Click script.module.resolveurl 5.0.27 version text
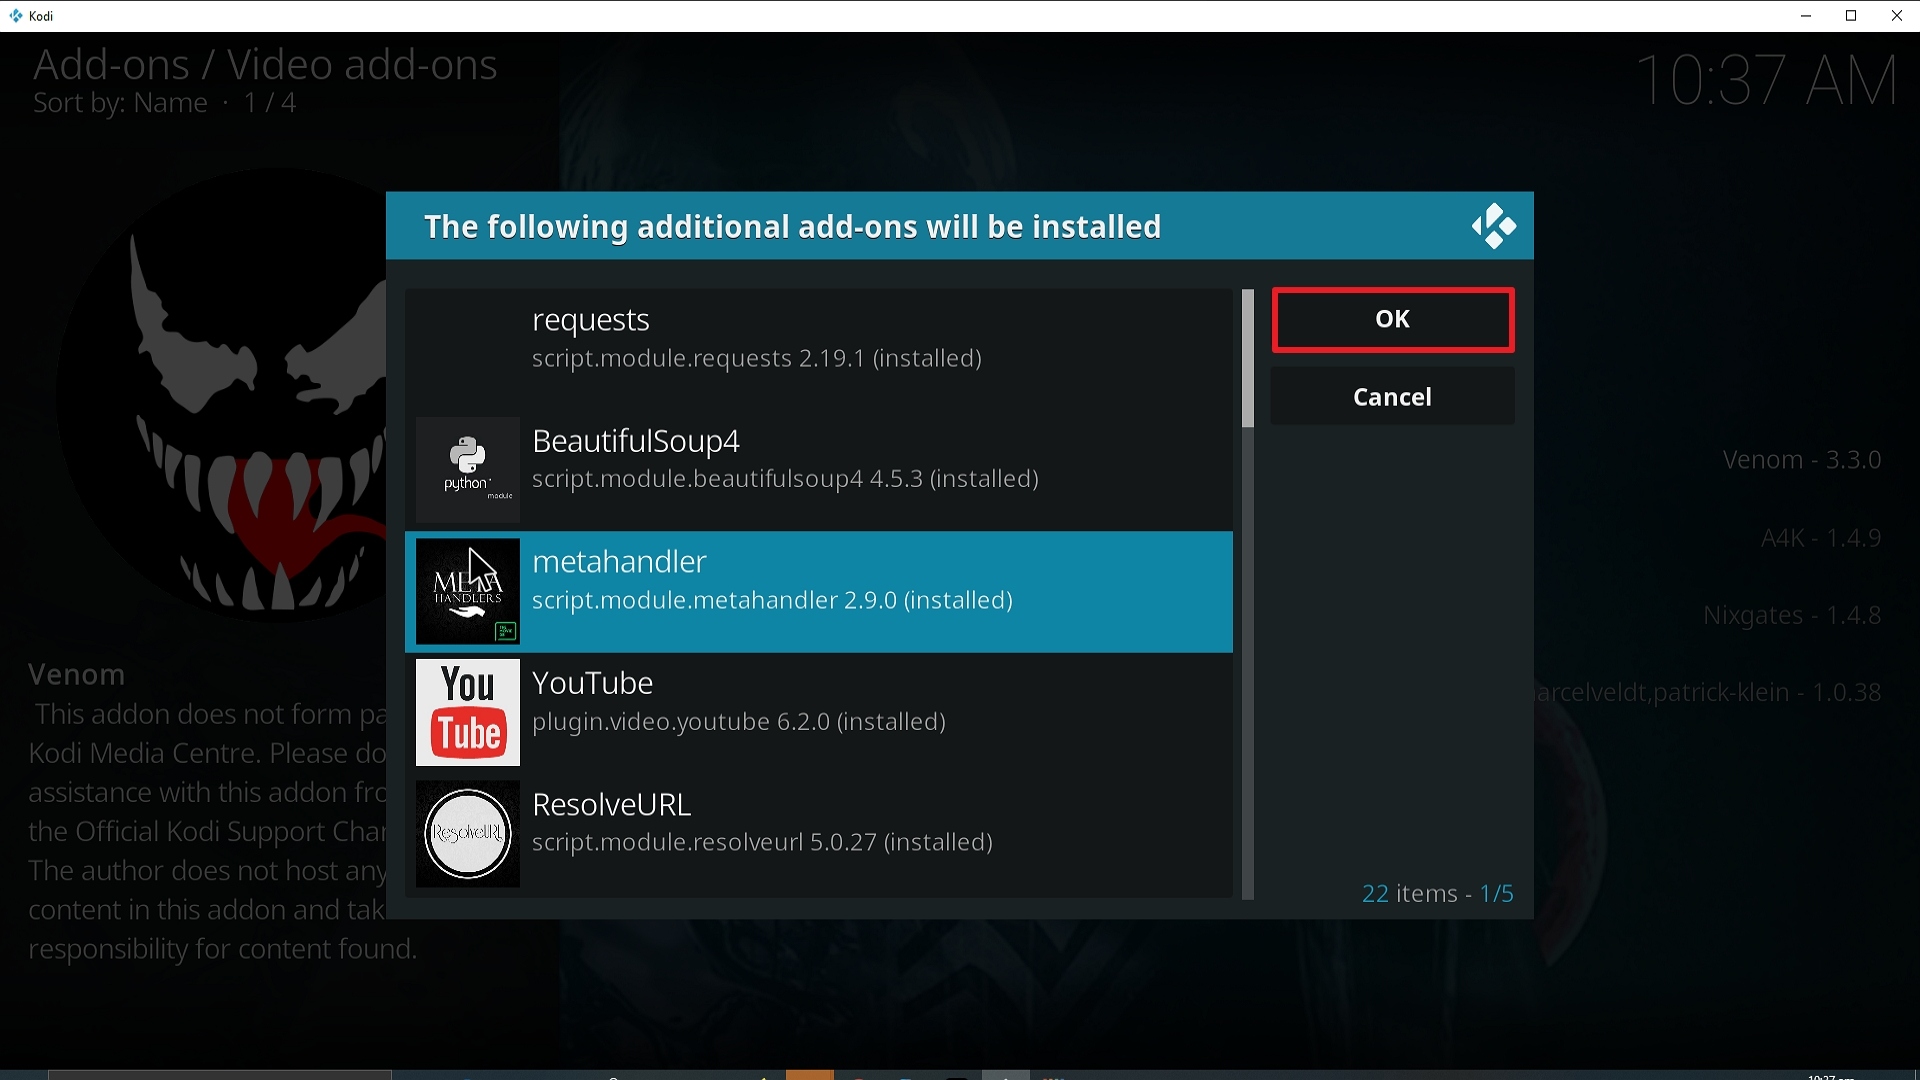Image resolution: width=1920 pixels, height=1080 pixels. [762, 843]
